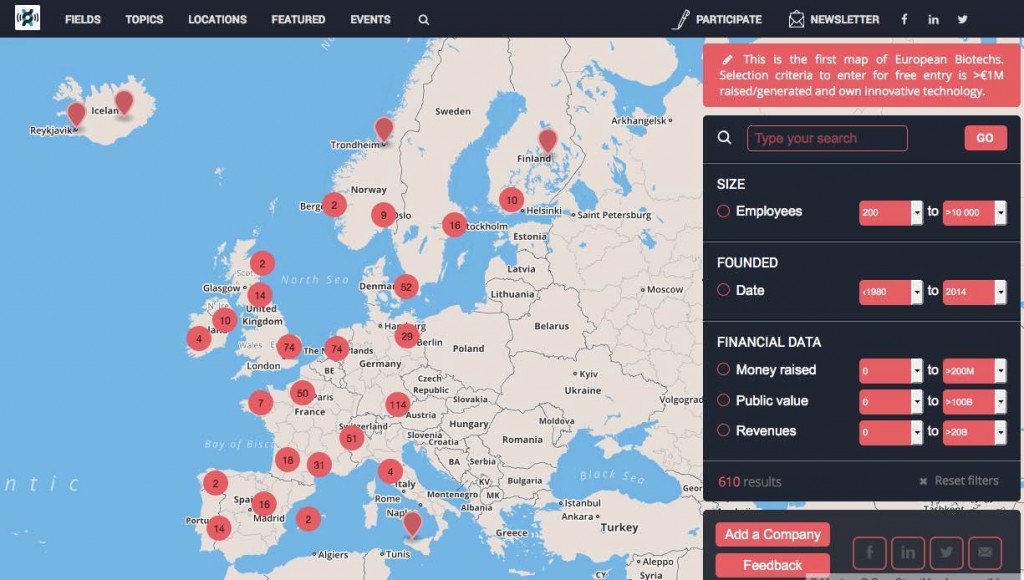Share via the LinkedIn button in the bottom panel
This screenshot has height=580, width=1024.
pos(908,553)
